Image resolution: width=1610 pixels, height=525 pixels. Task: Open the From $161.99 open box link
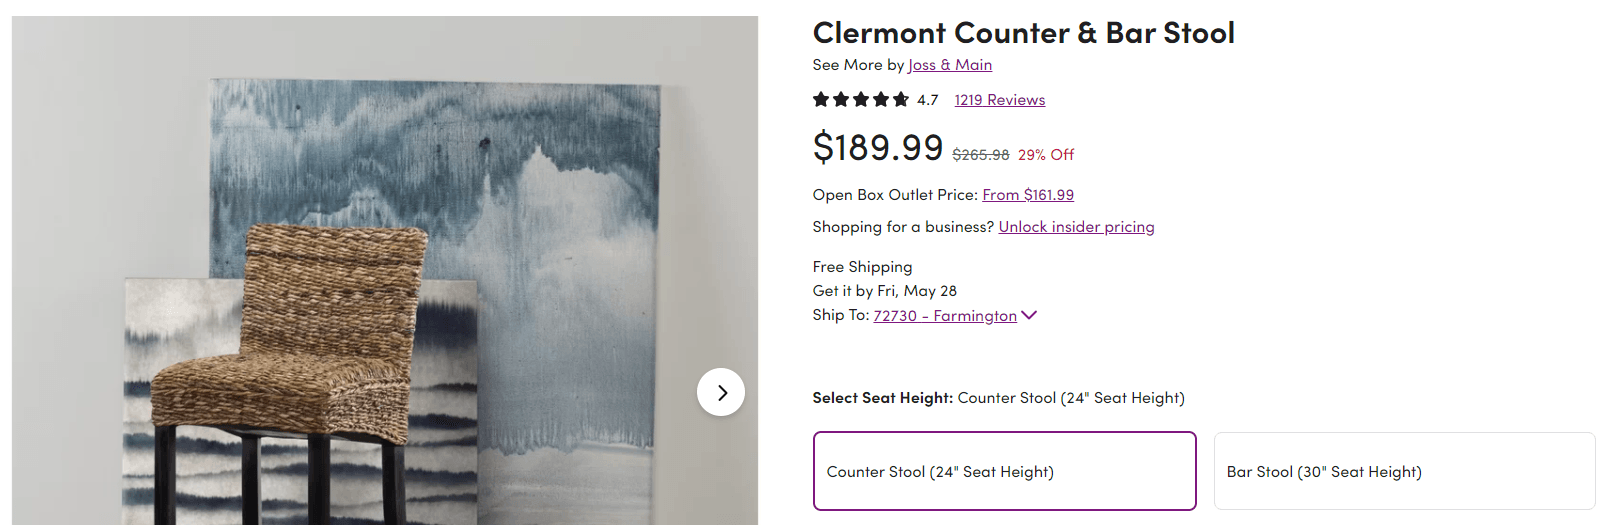pyautogui.click(x=1028, y=195)
